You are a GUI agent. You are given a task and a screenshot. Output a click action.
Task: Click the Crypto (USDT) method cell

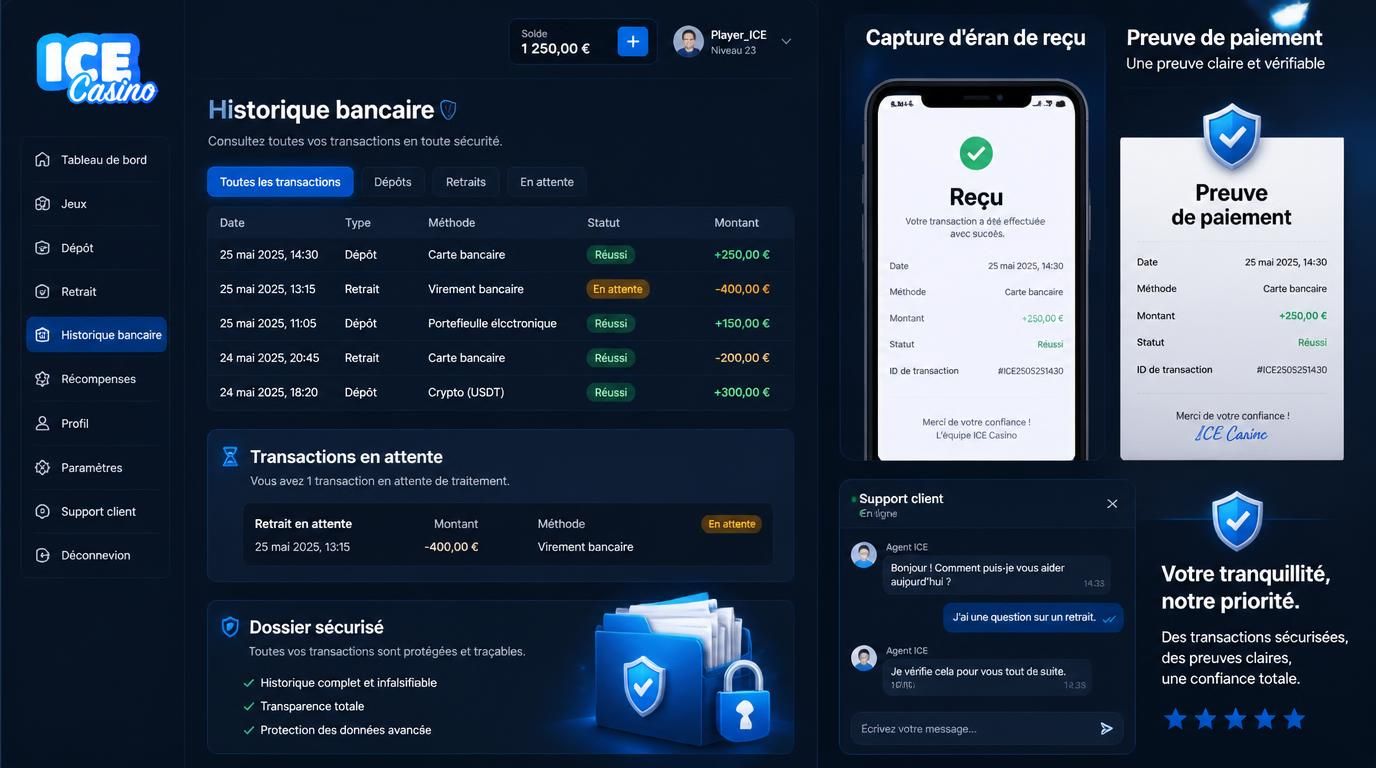(466, 392)
